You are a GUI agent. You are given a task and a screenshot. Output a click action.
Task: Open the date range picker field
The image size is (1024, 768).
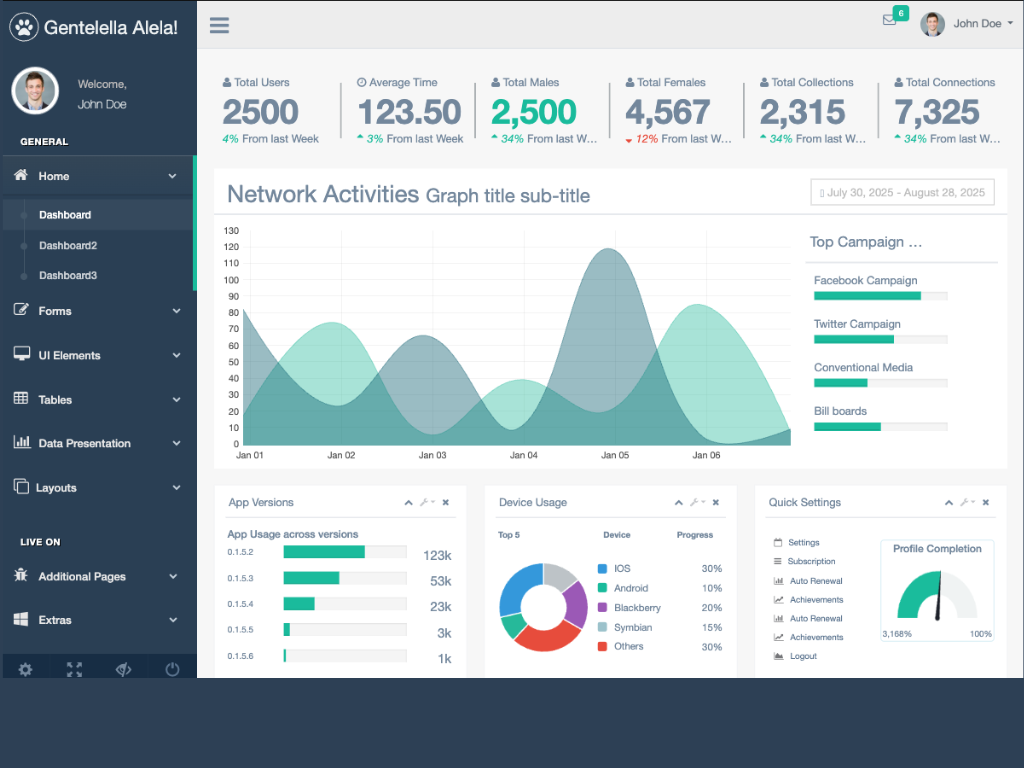point(902,192)
